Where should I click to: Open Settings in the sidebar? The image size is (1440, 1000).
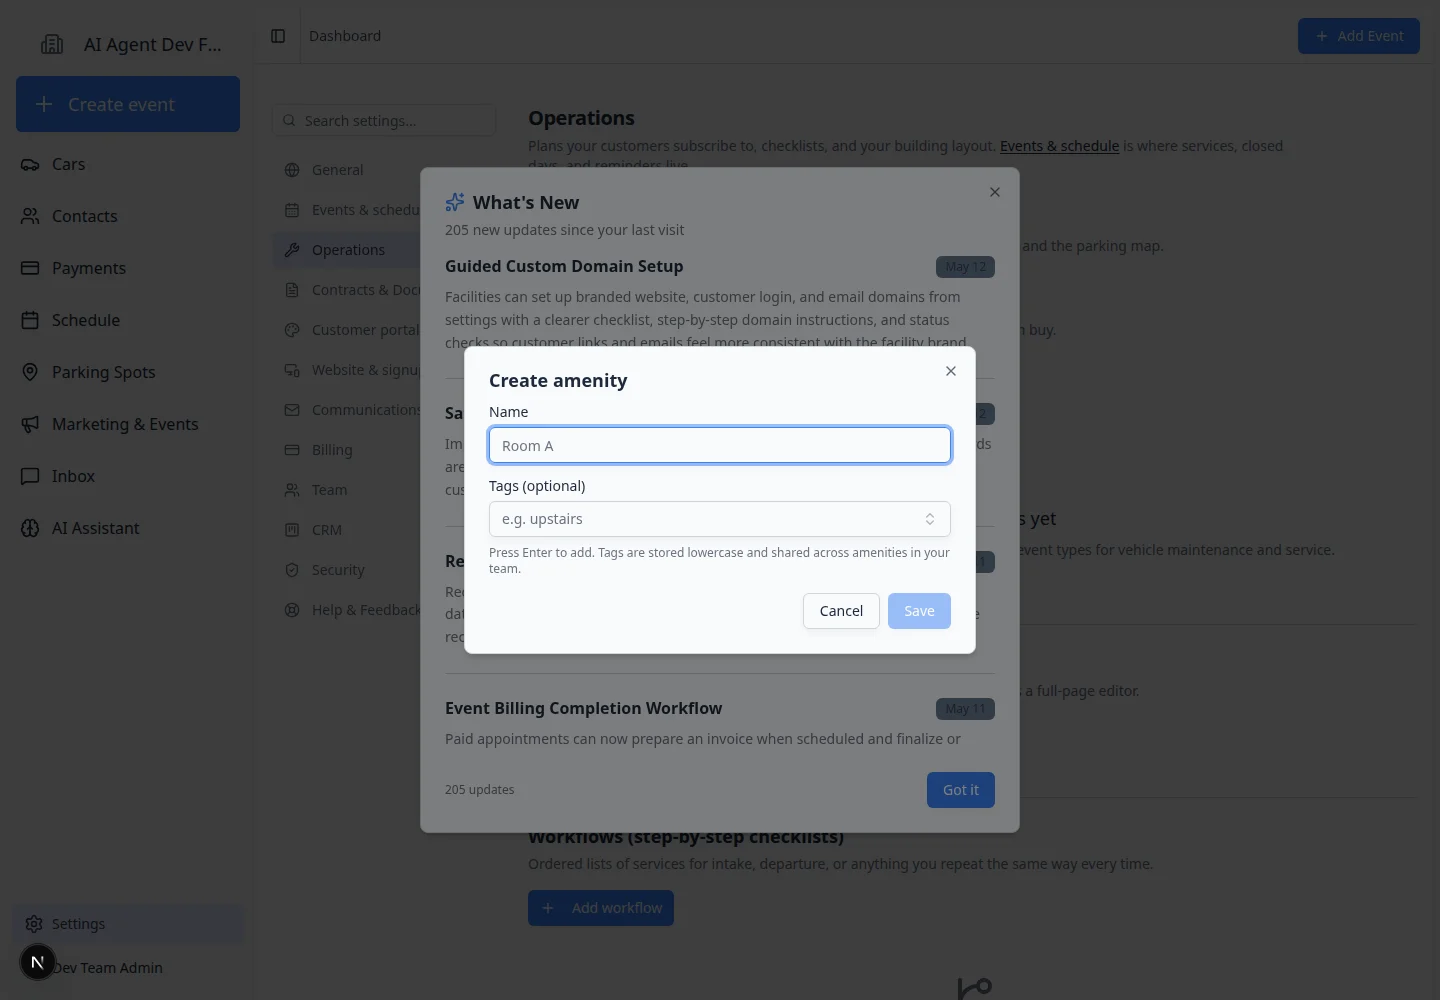coord(128,924)
